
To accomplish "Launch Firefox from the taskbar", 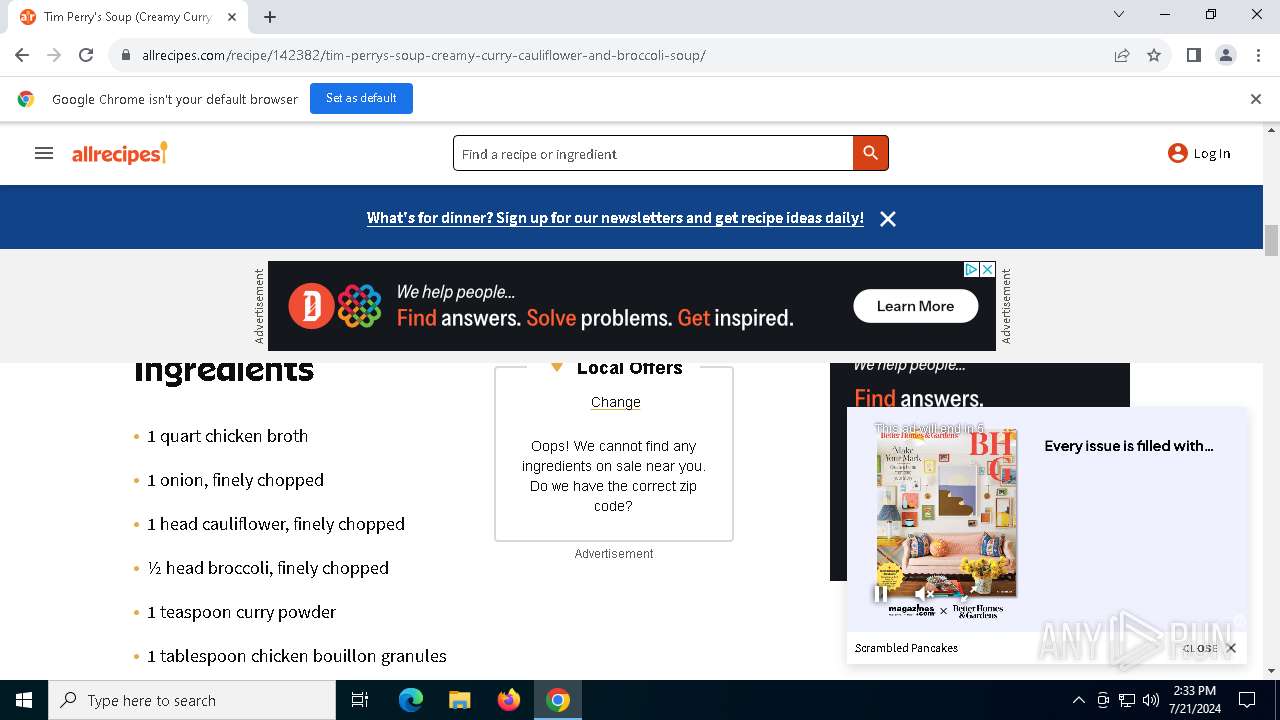I will (x=509, y=700).
